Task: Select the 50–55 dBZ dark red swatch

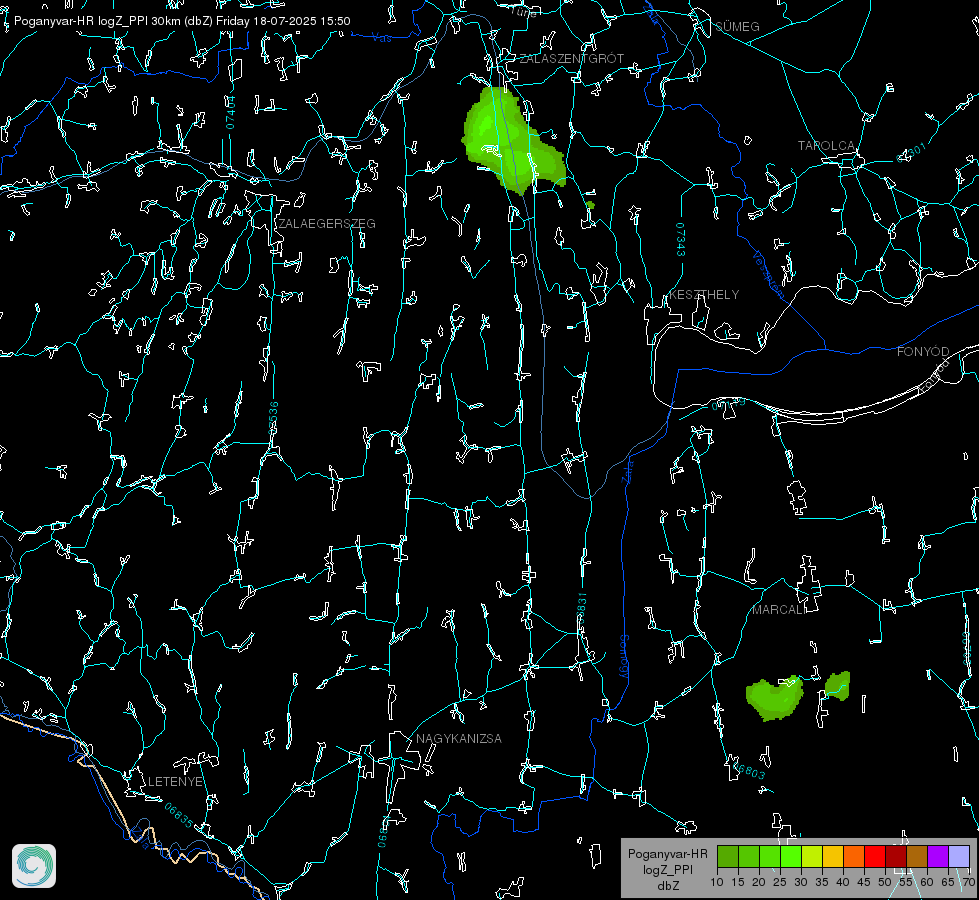Action: click(896, 856)
